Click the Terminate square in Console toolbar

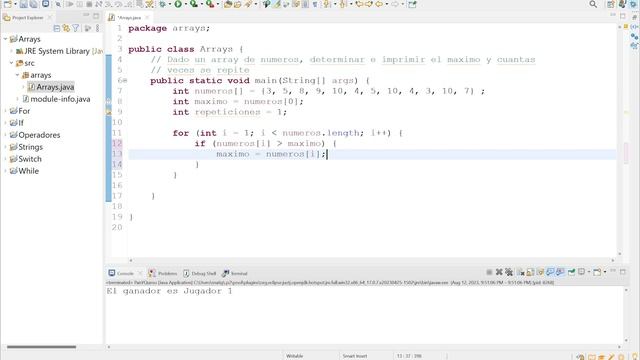click(x=489, y=272)
